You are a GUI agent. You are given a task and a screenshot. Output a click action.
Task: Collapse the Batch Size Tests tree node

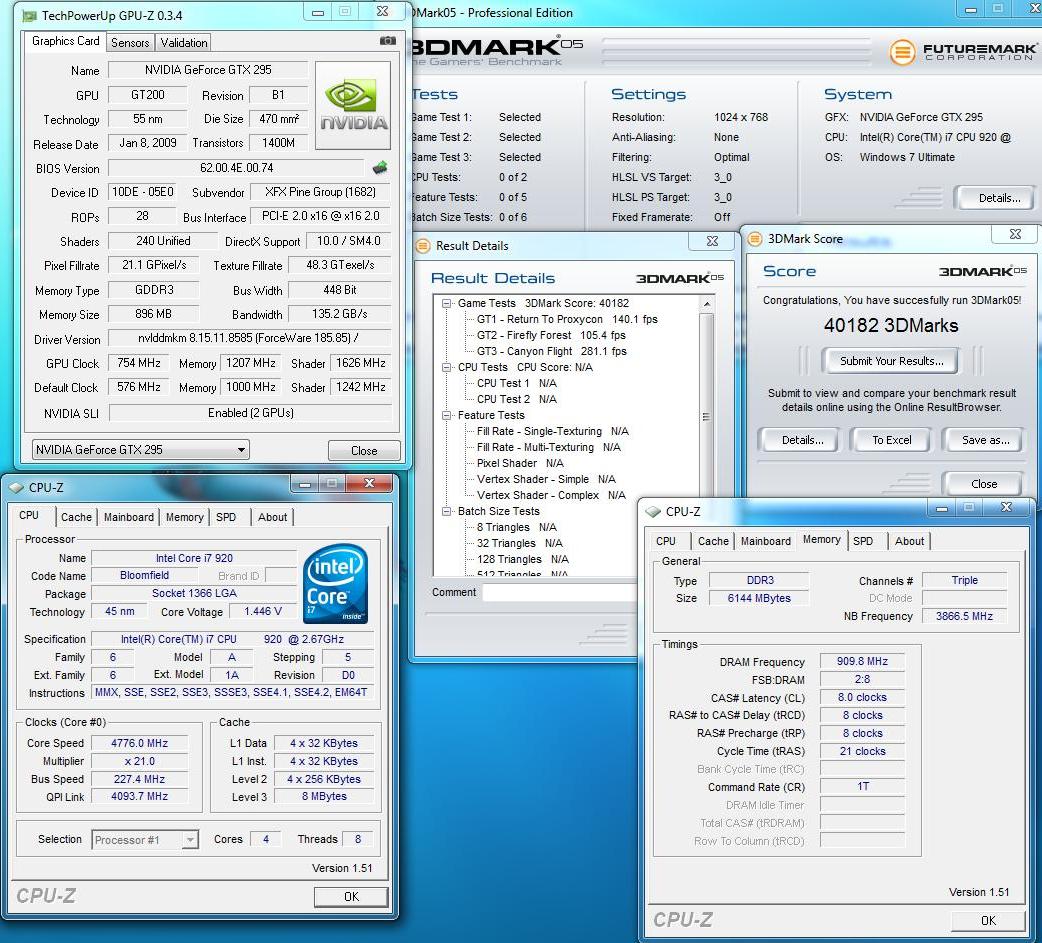click(x=447, y=511)
